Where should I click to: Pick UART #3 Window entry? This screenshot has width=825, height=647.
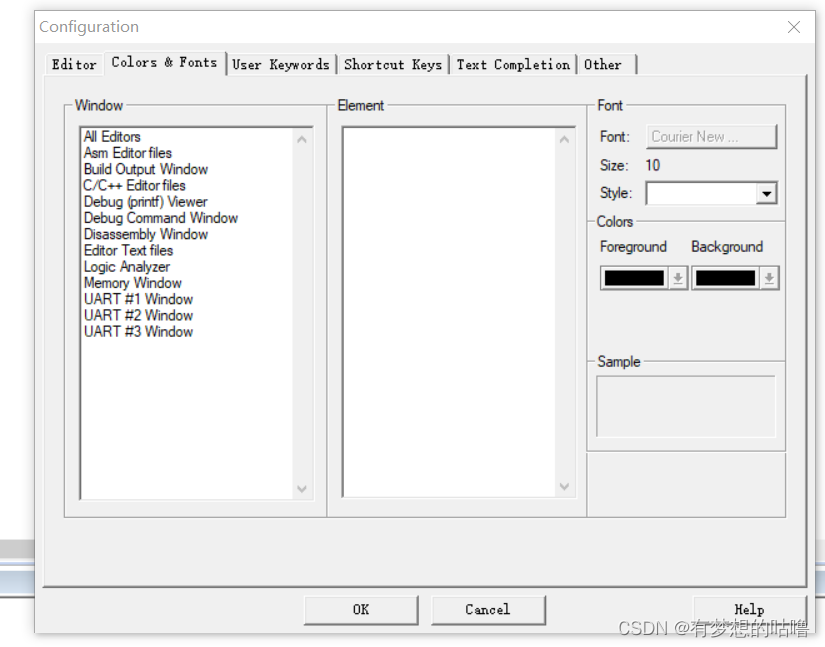coord(138,332)
